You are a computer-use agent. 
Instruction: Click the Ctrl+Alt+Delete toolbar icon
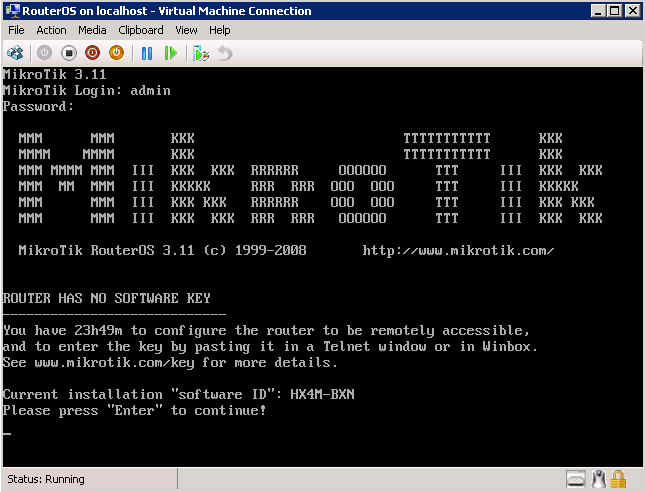[15, 53]
